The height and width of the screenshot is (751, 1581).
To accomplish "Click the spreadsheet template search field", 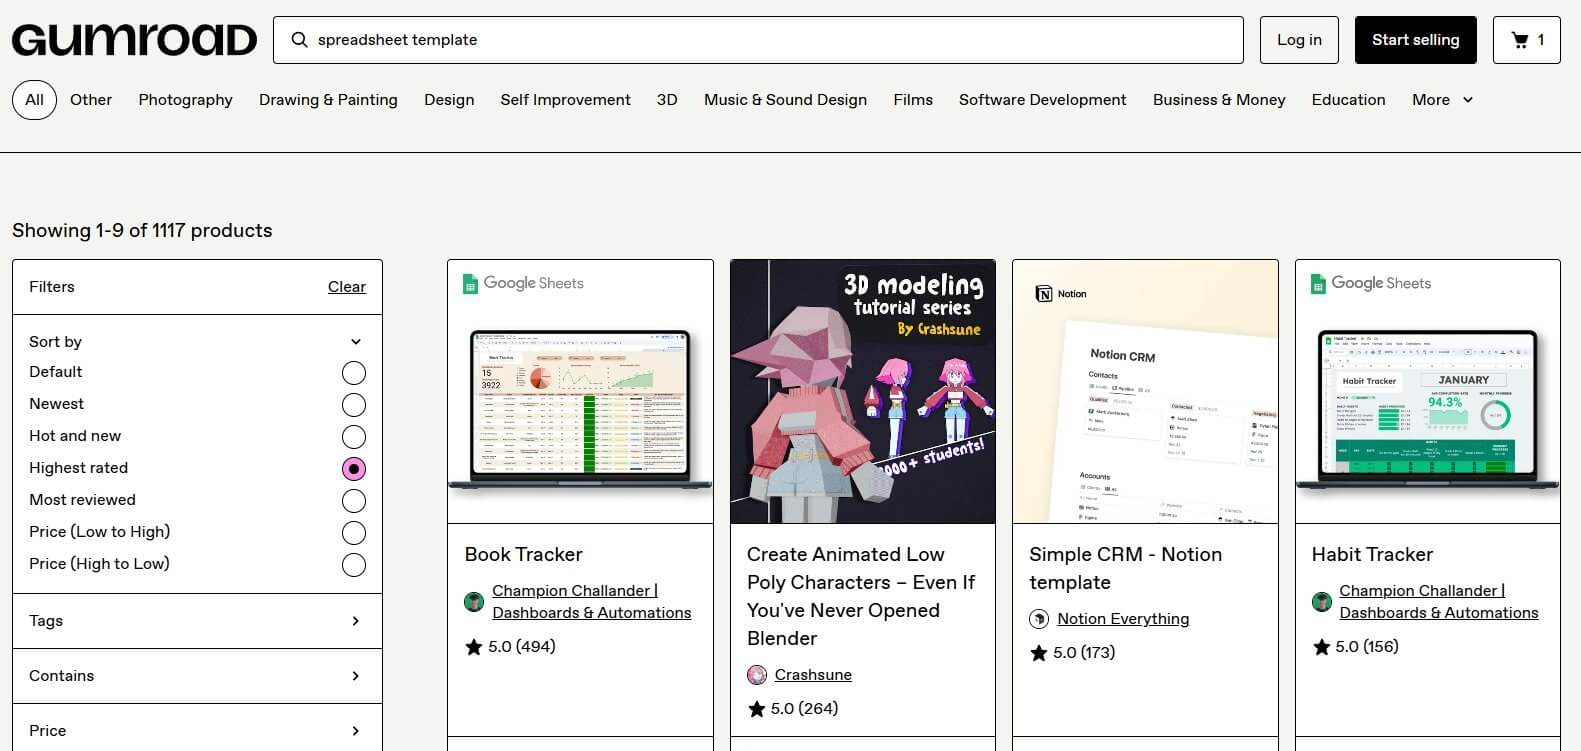I will [758, 40].
